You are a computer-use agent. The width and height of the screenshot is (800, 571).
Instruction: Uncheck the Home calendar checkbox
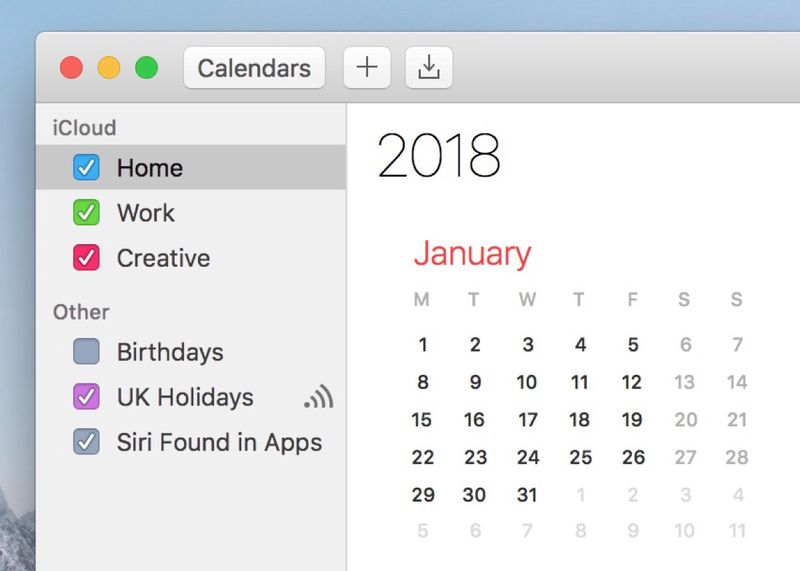tap(86, 167)
